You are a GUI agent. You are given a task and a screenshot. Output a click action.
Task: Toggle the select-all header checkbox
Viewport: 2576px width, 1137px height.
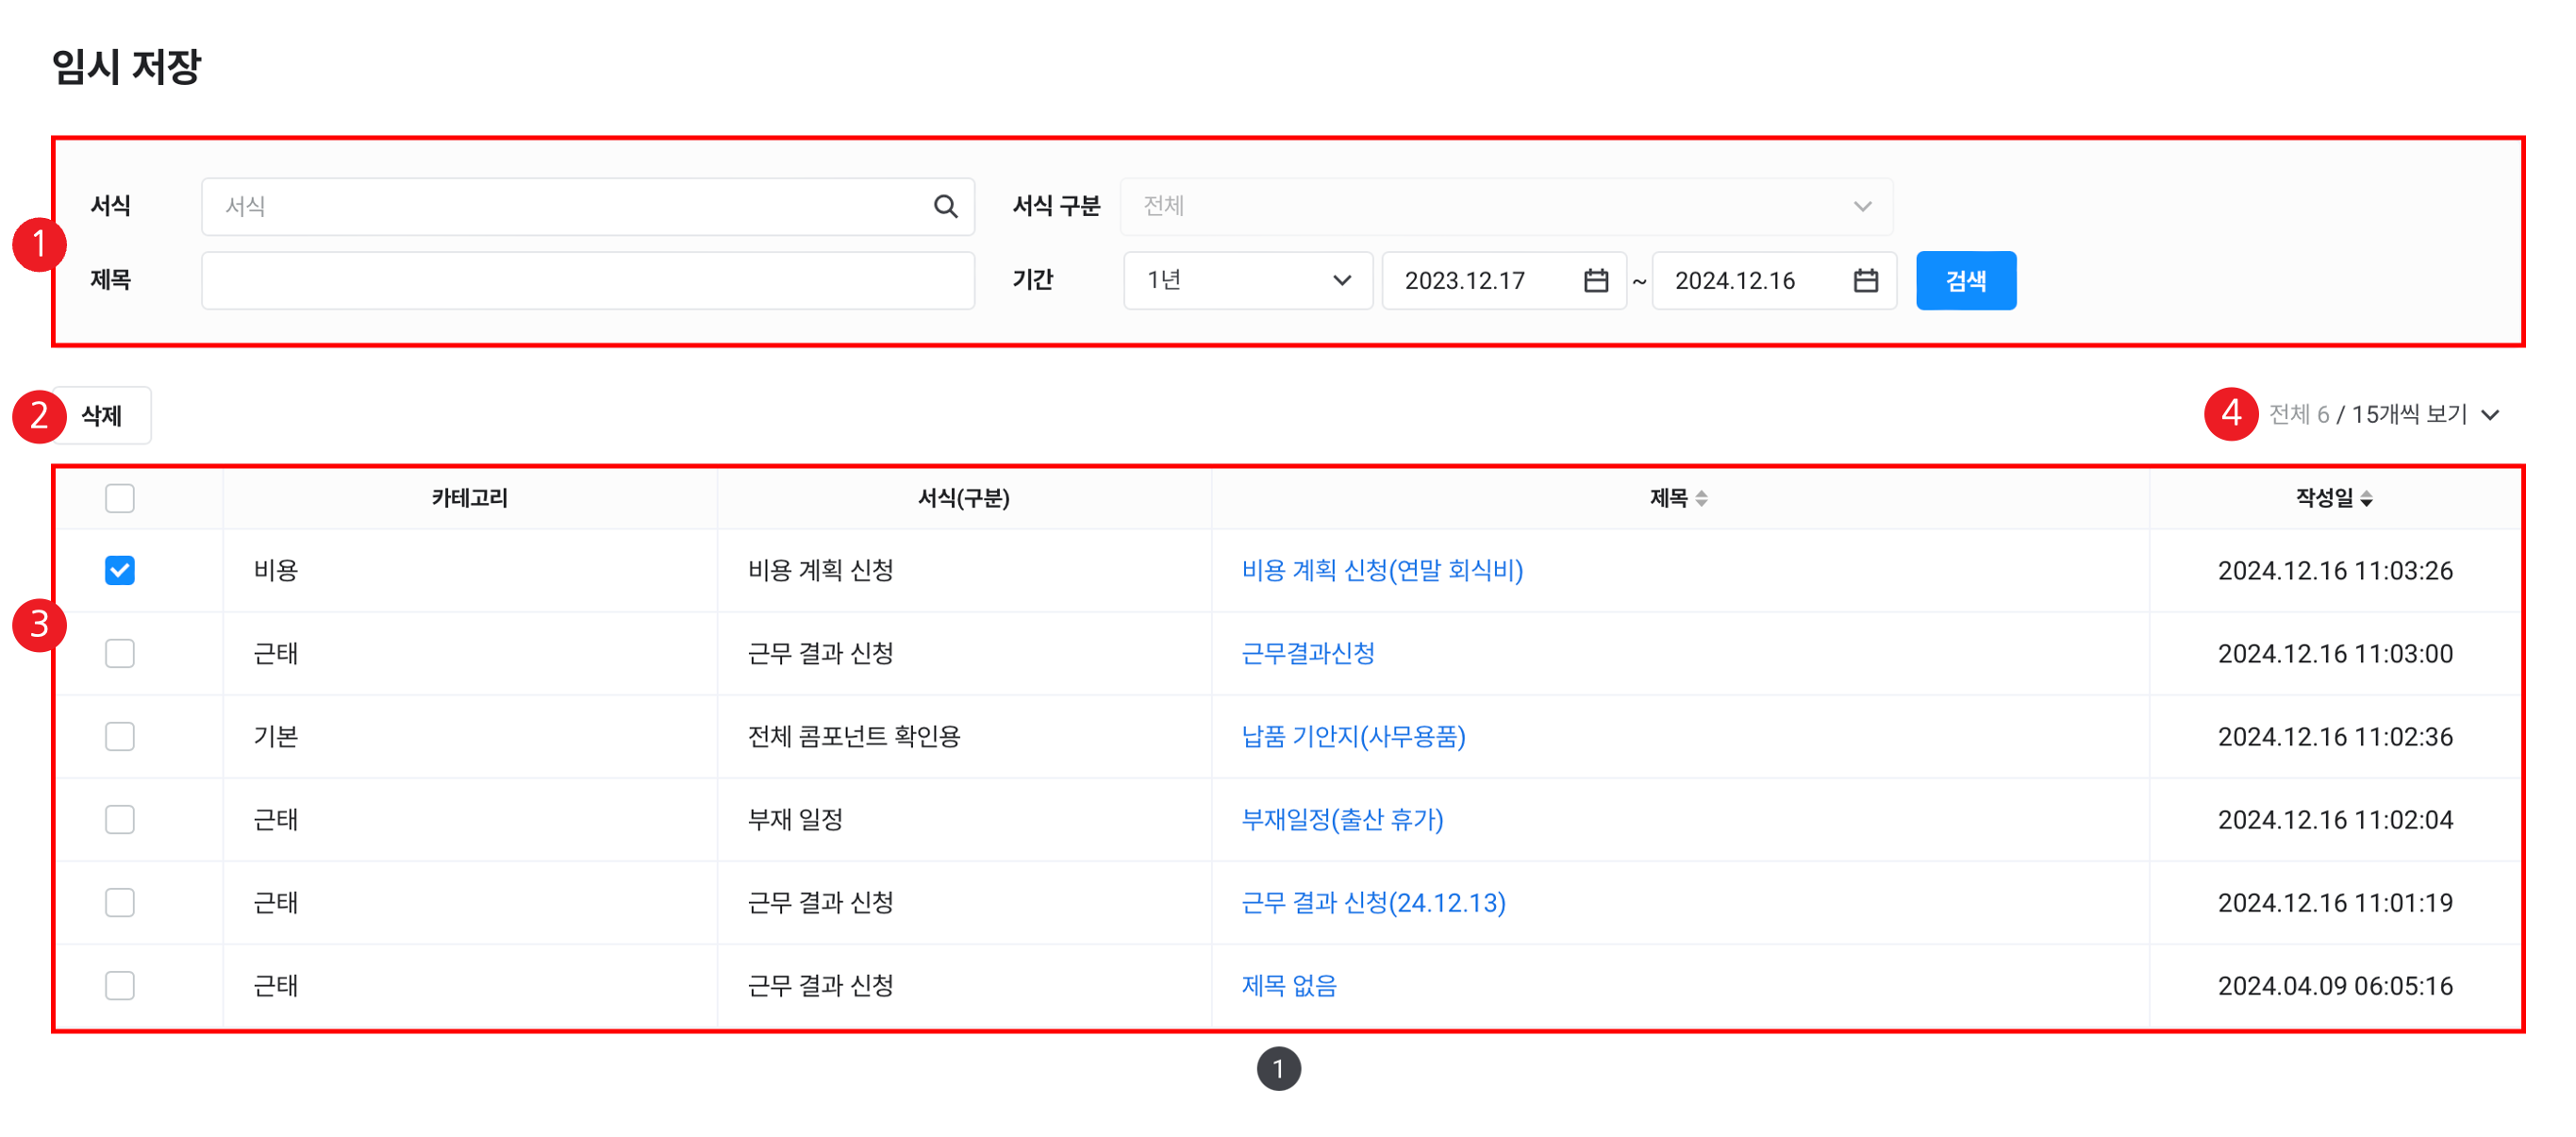click(120, 498)
